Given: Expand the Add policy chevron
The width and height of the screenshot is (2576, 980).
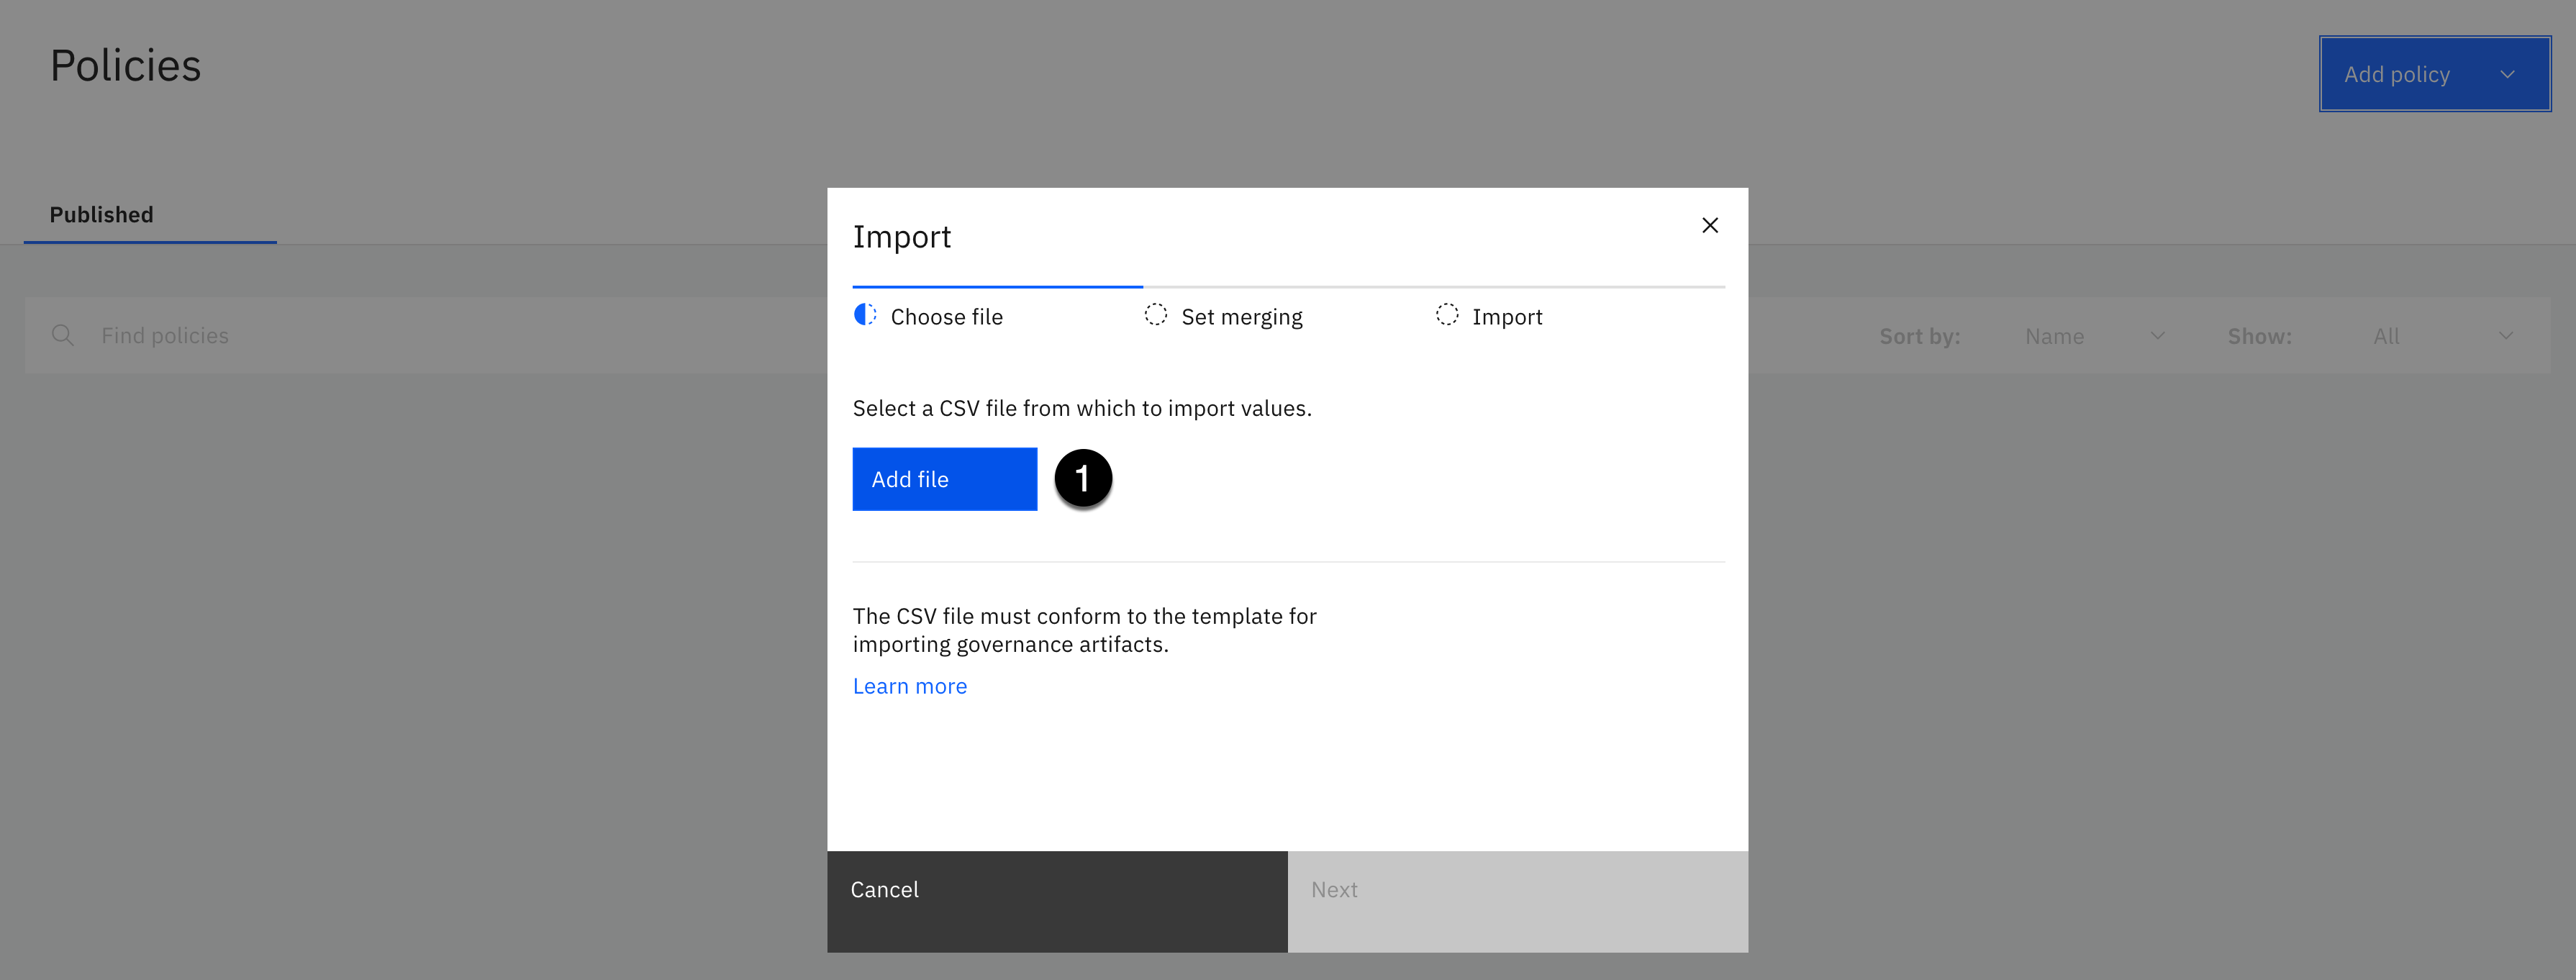Looking at the screenshot, I should coord(2506,75).
